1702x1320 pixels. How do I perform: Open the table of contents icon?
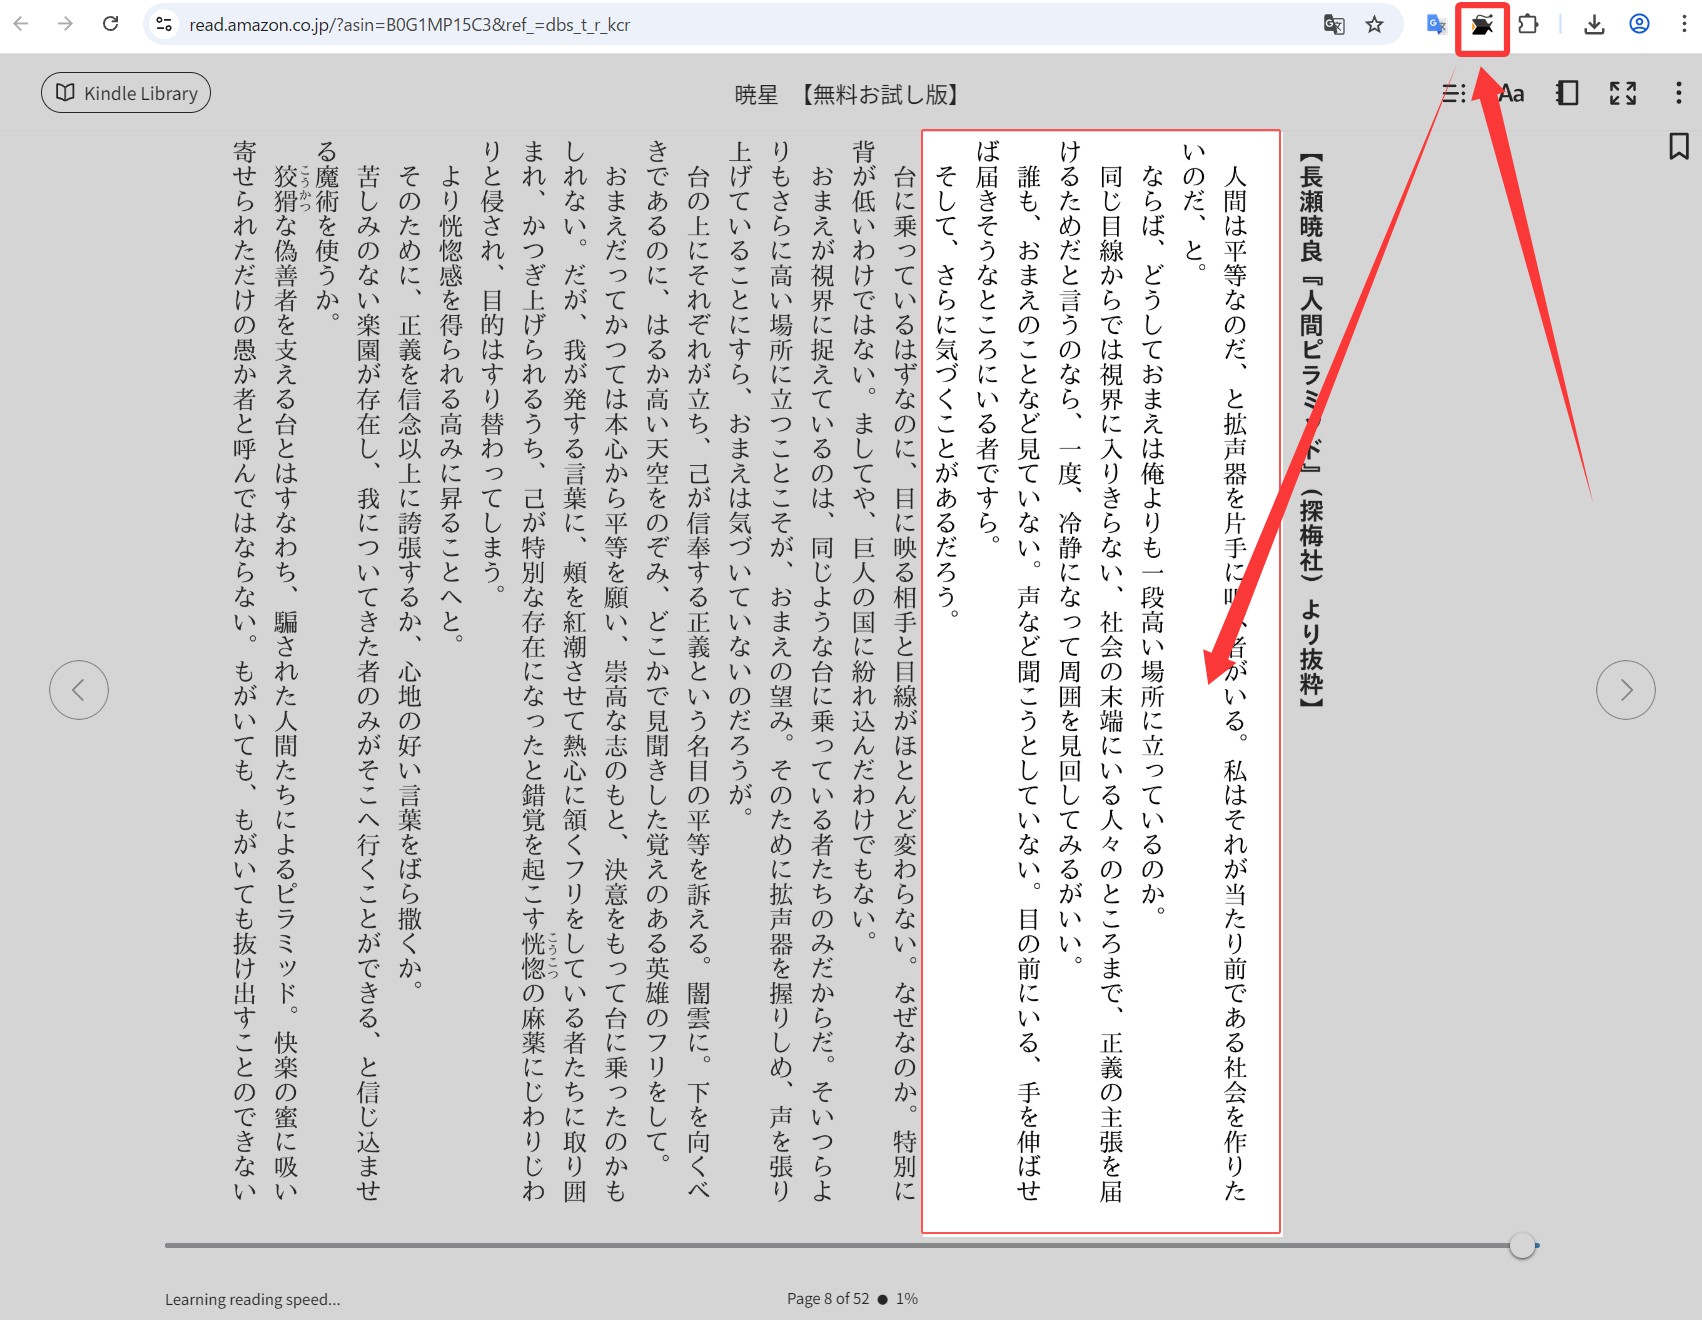(1453, 93)
